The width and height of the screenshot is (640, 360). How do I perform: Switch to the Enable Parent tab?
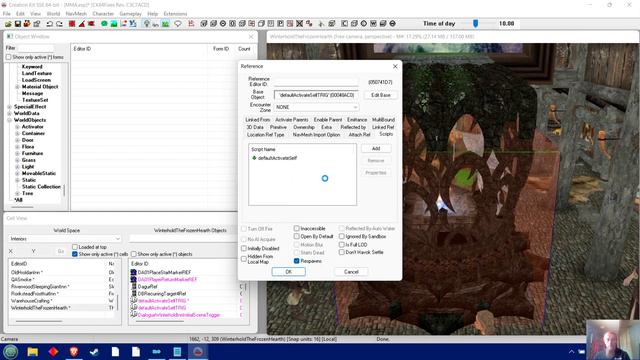[328, 120]
